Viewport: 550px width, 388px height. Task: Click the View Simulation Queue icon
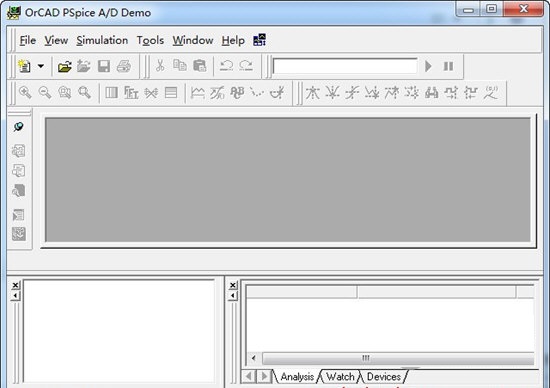click(x=19, y=190)
